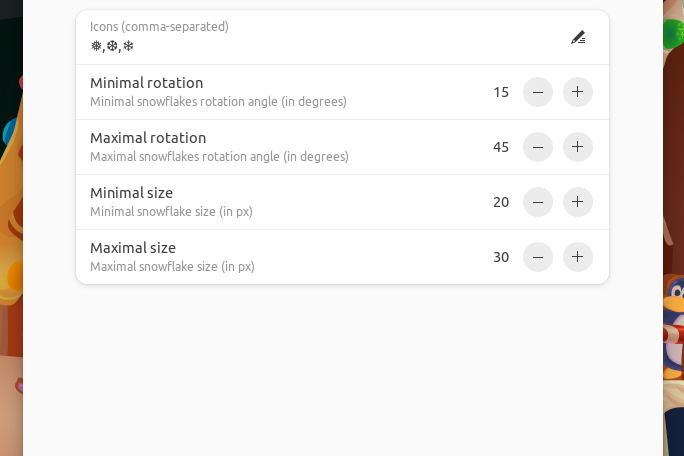Select the Minimal size value 20

click(x=501, y=202)
